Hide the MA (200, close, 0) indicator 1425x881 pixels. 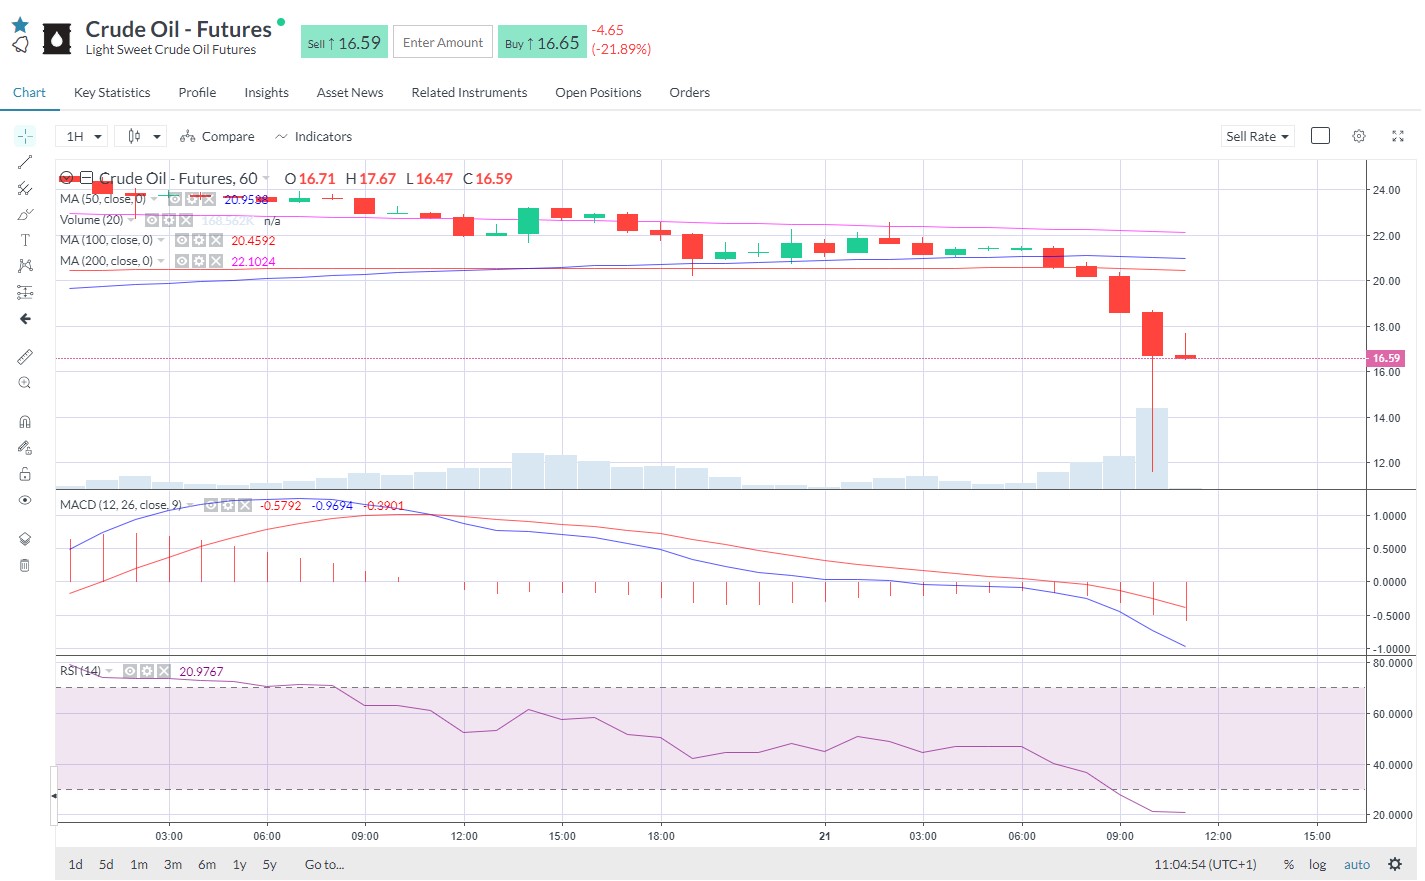coord(182,261)
